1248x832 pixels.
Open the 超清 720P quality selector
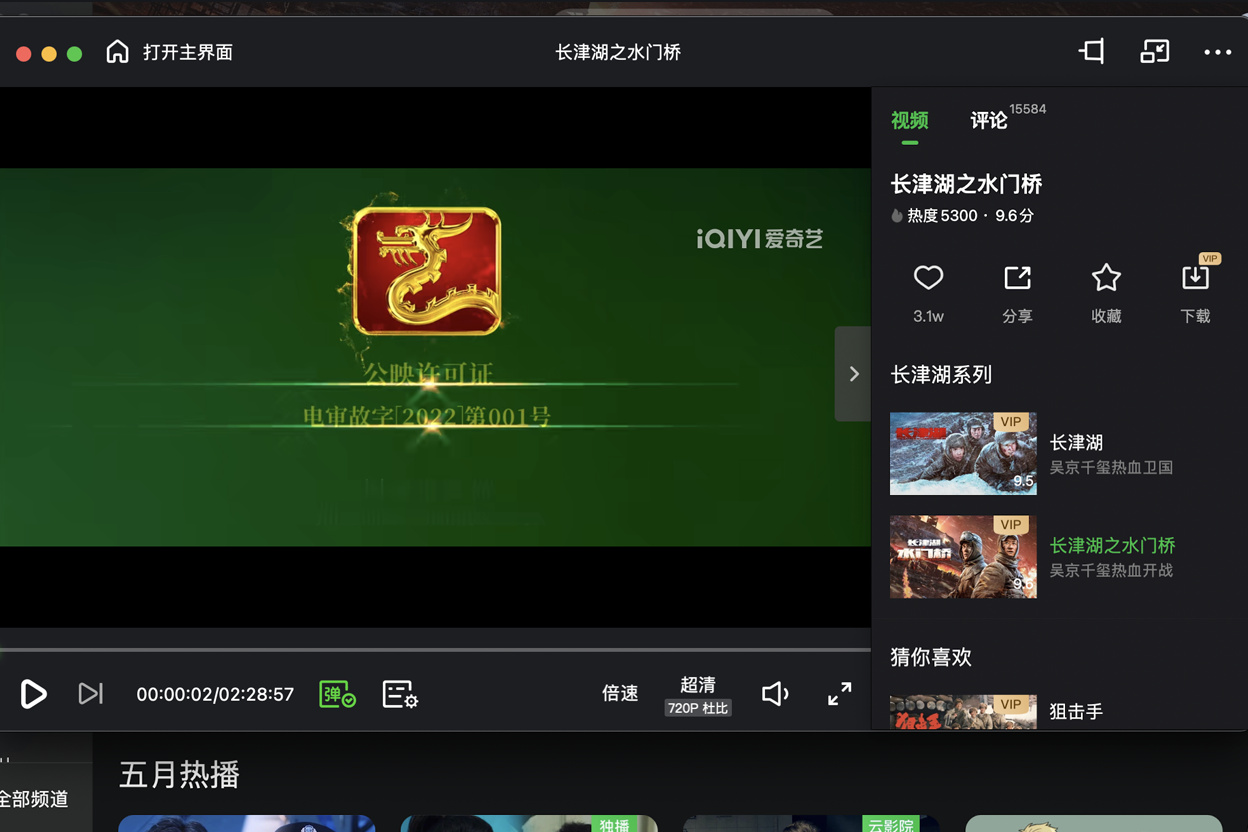click(698, 695)
